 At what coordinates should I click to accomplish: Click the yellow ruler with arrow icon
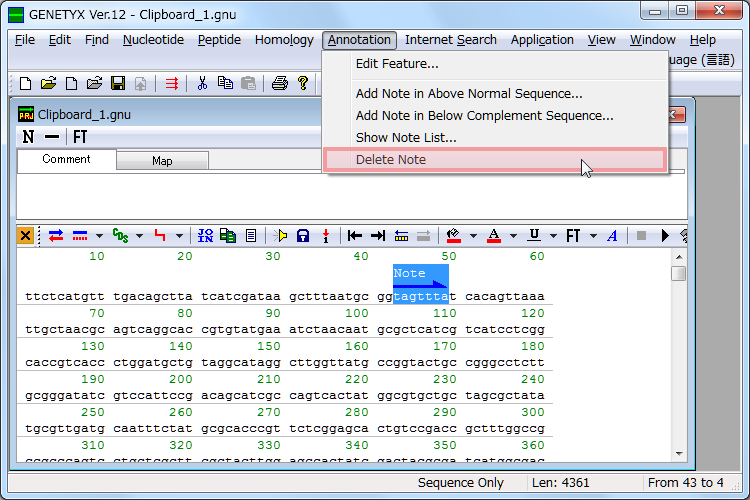click(x=401, y=235)
